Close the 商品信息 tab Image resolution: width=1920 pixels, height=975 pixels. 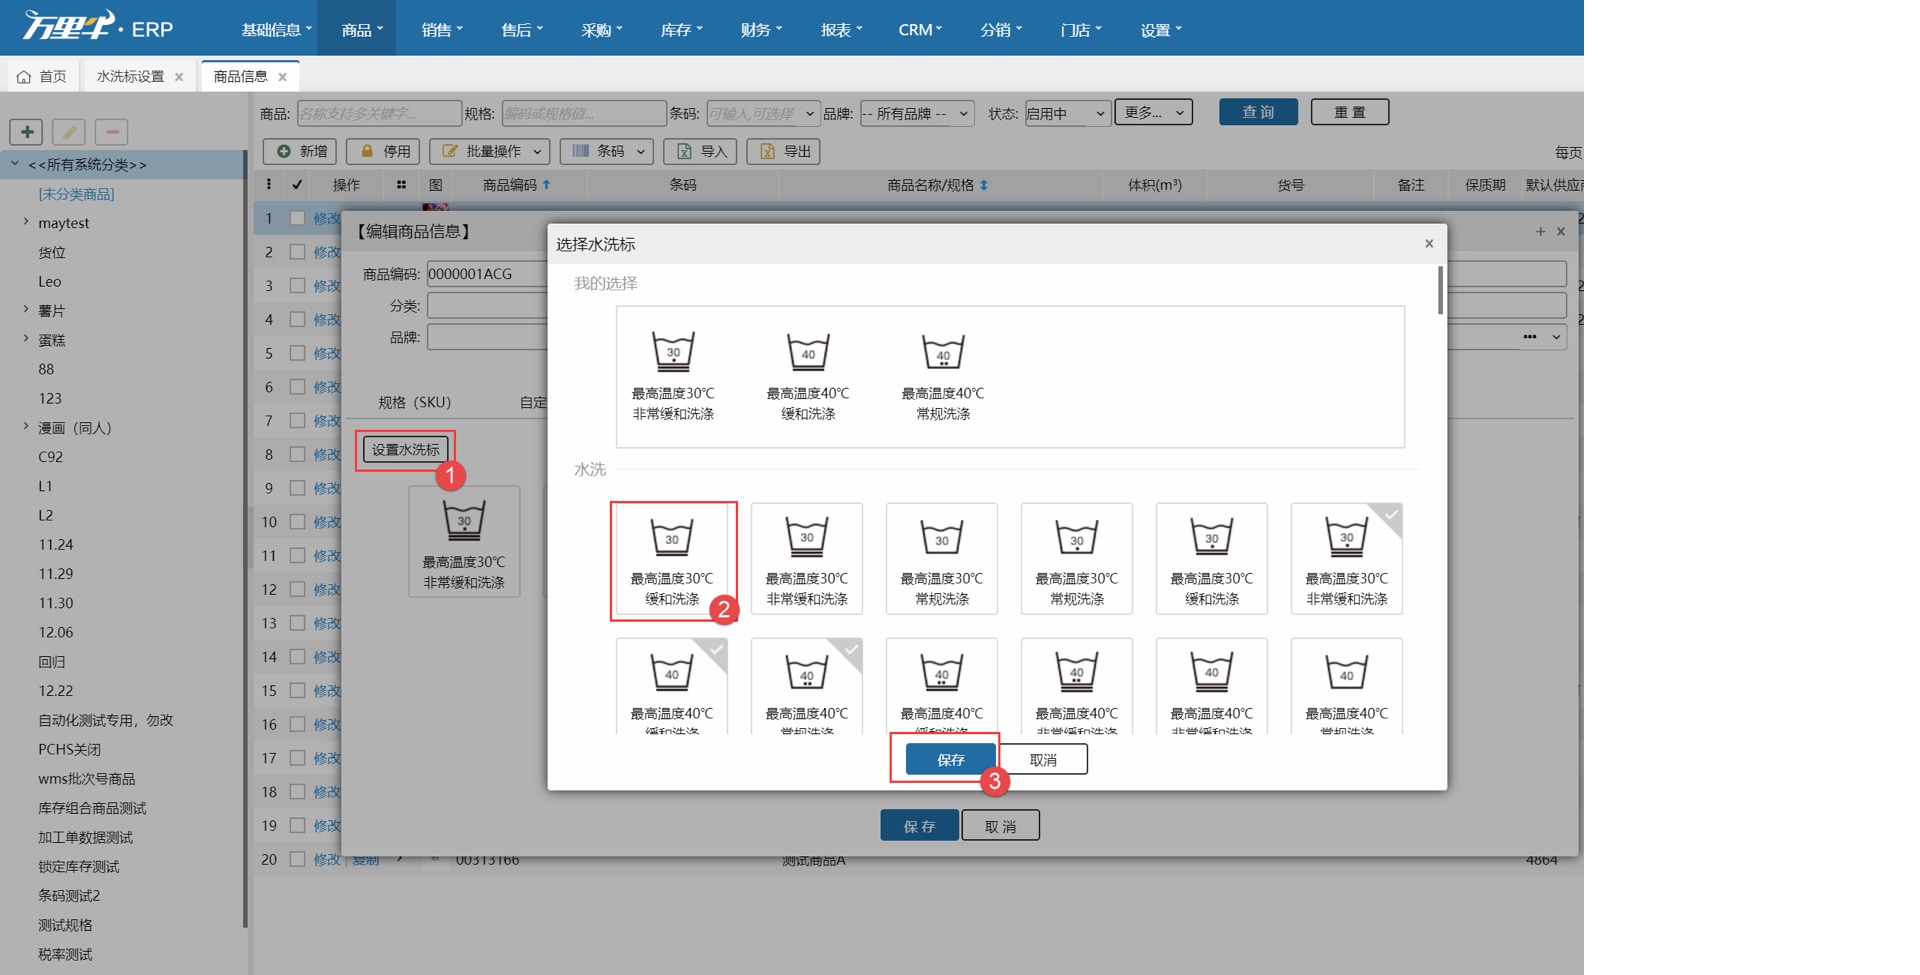pyautogui.click(x=282, y=77)
